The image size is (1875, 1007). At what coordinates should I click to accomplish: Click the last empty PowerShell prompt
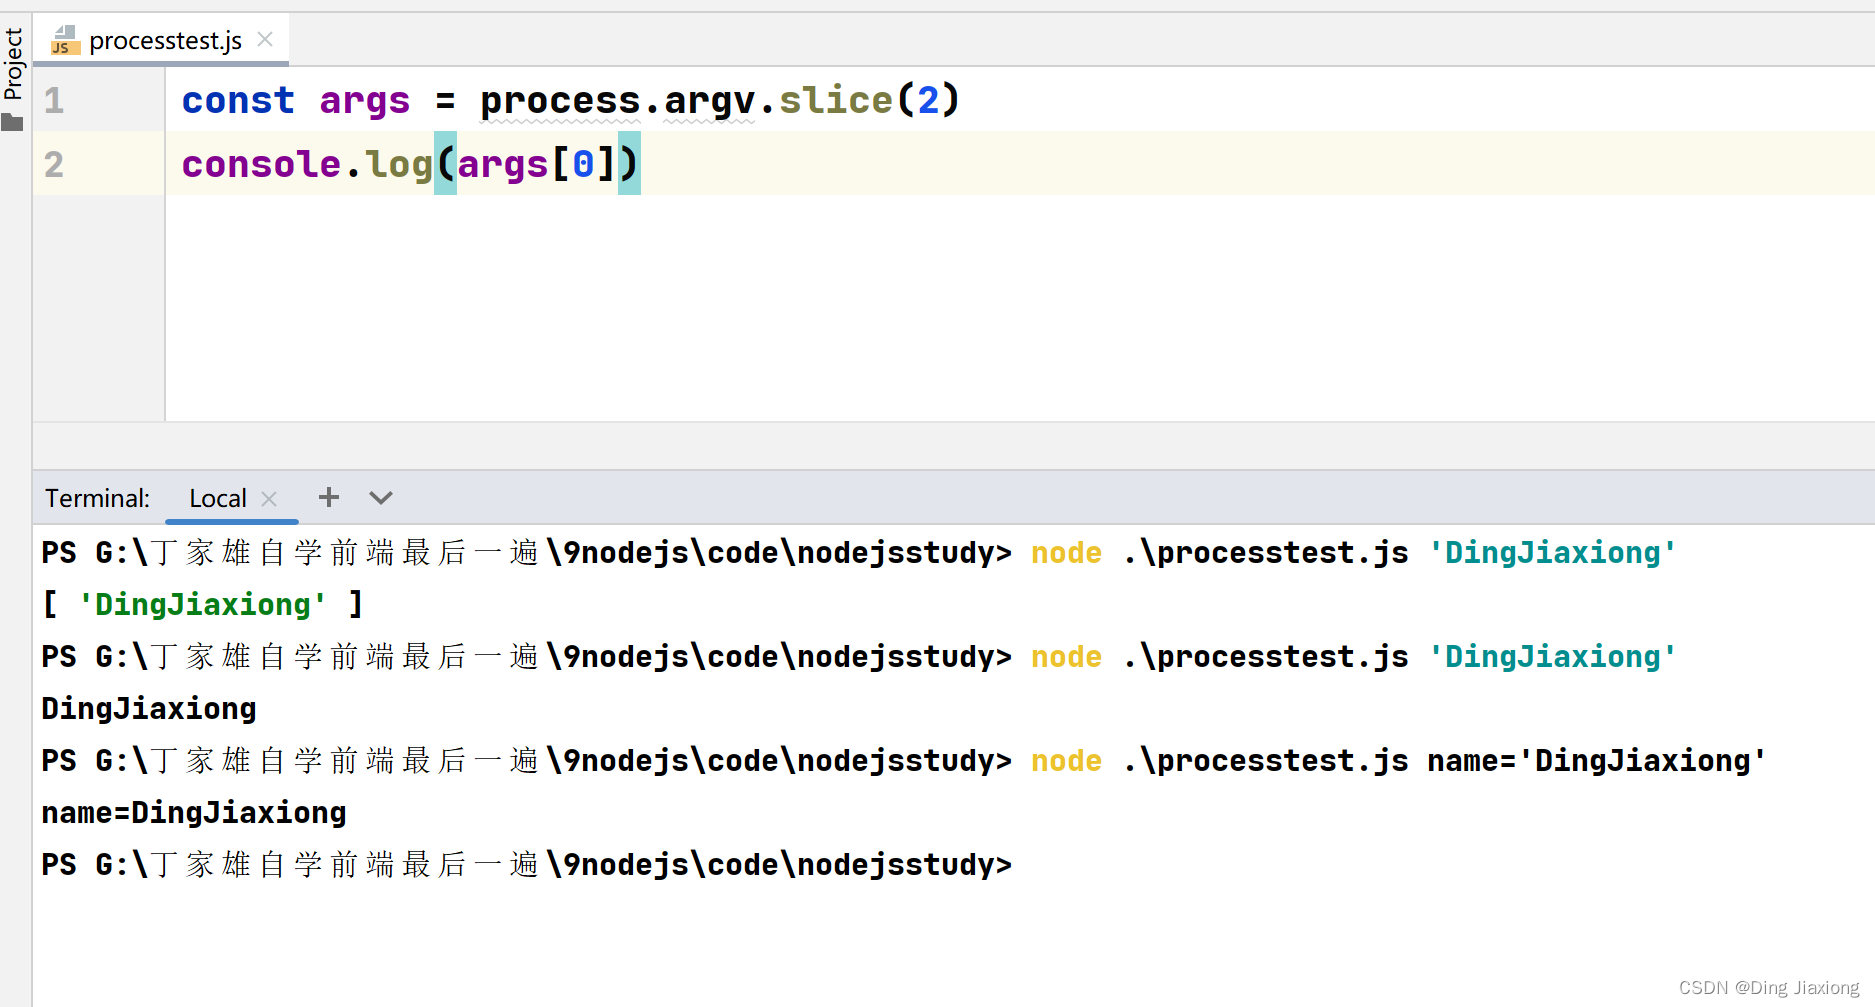527,864
